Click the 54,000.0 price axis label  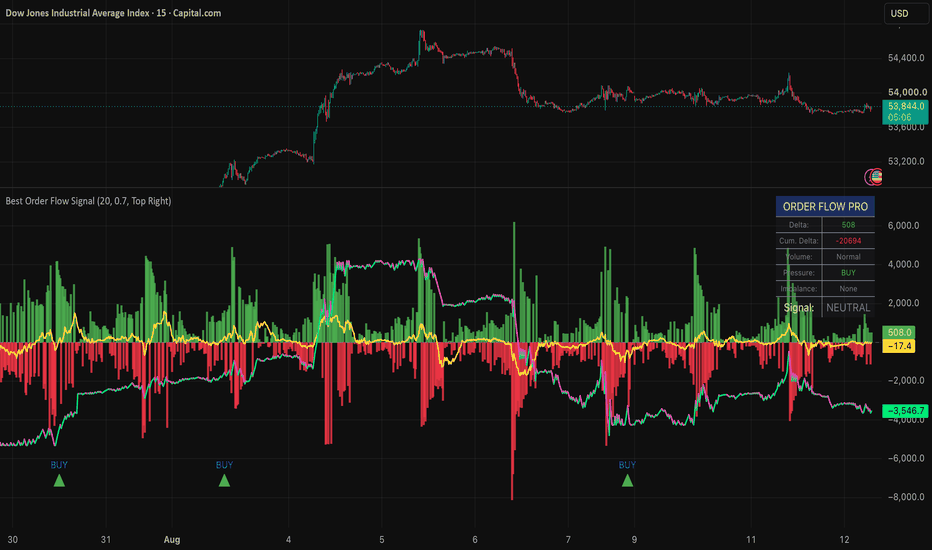(x=907, y=92)
